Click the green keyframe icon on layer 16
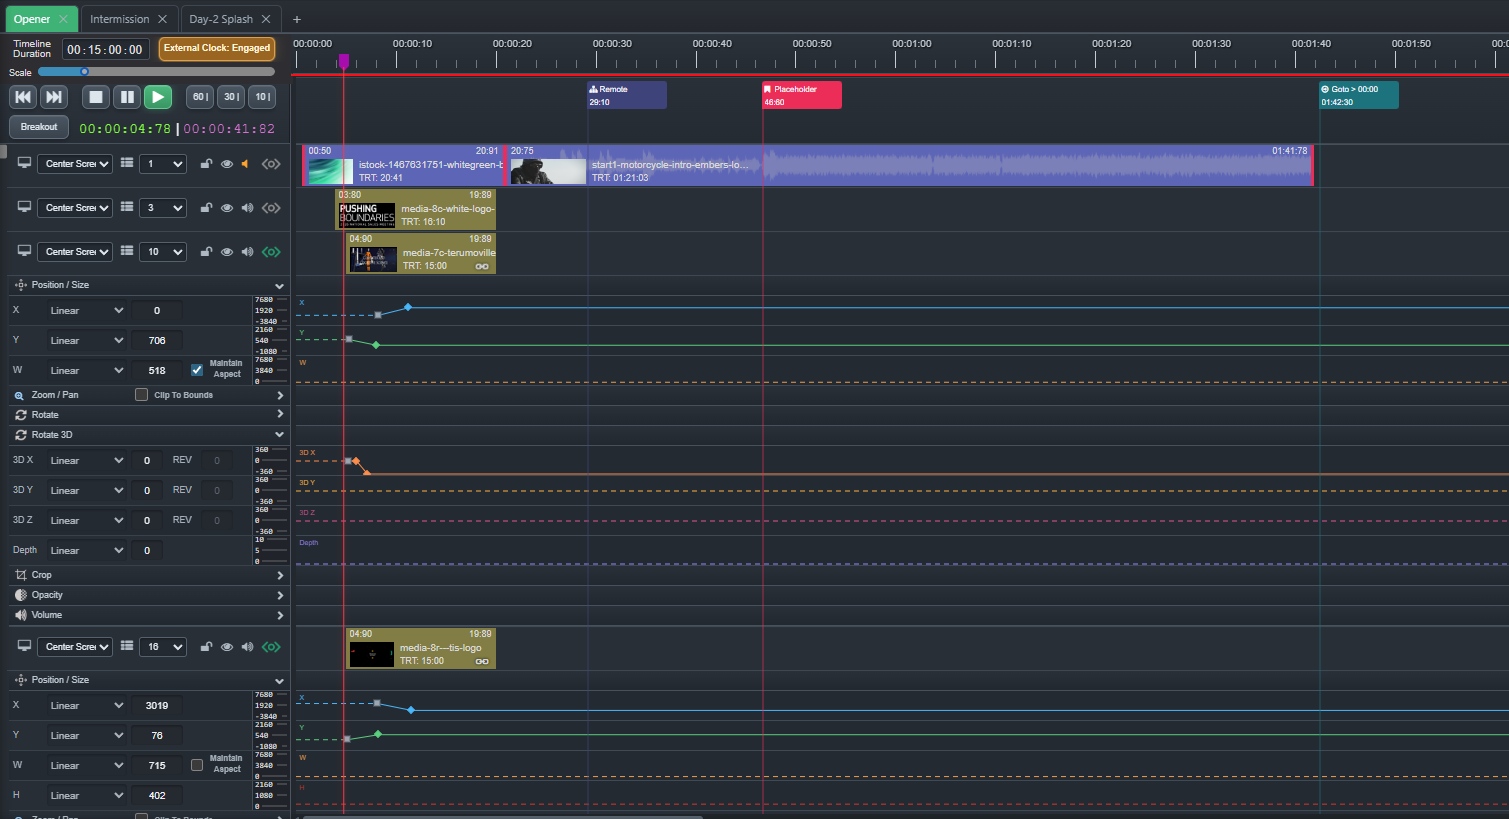Viewport: 1509px width, 819px height. [x=271, y=647]
